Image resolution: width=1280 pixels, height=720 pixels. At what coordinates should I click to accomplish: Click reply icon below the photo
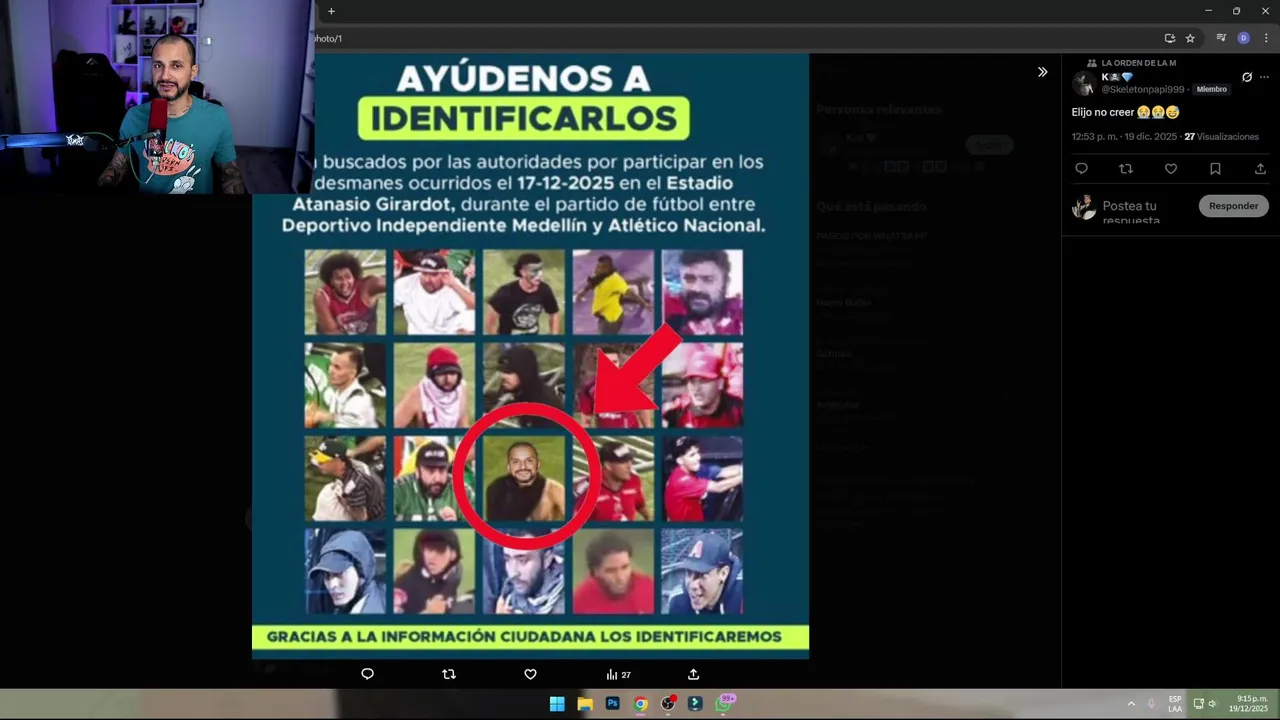click(x=367, y=674)
